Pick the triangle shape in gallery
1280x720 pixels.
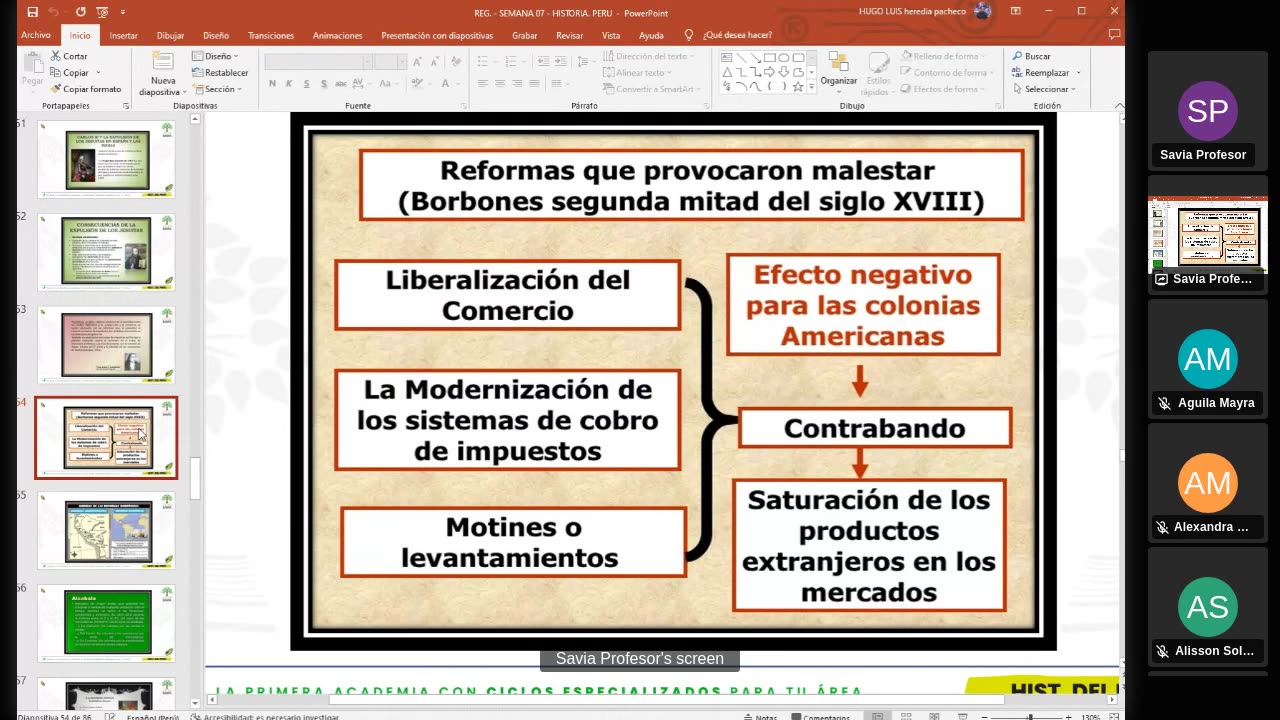point(727,72)
